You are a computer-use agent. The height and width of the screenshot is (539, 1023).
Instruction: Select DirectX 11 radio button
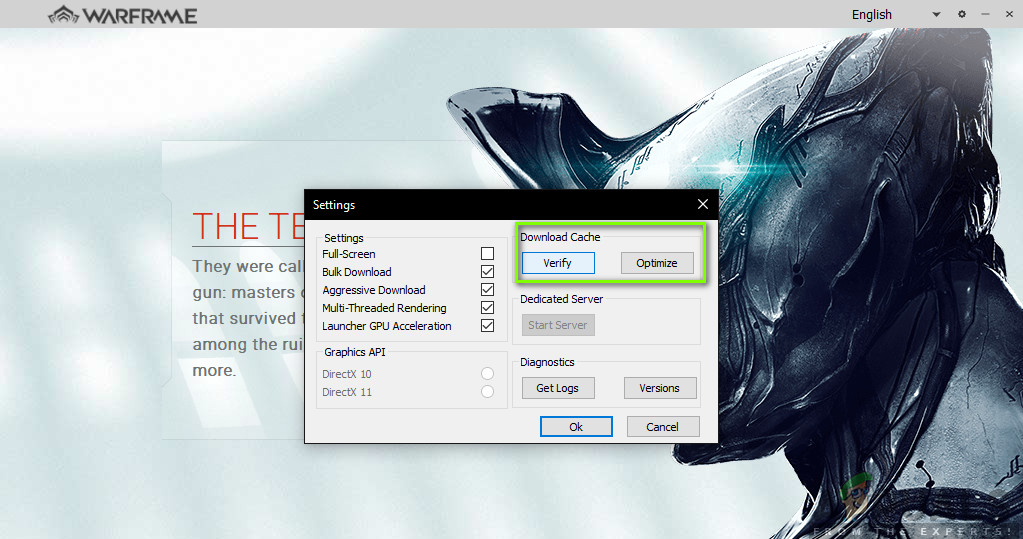487,392
